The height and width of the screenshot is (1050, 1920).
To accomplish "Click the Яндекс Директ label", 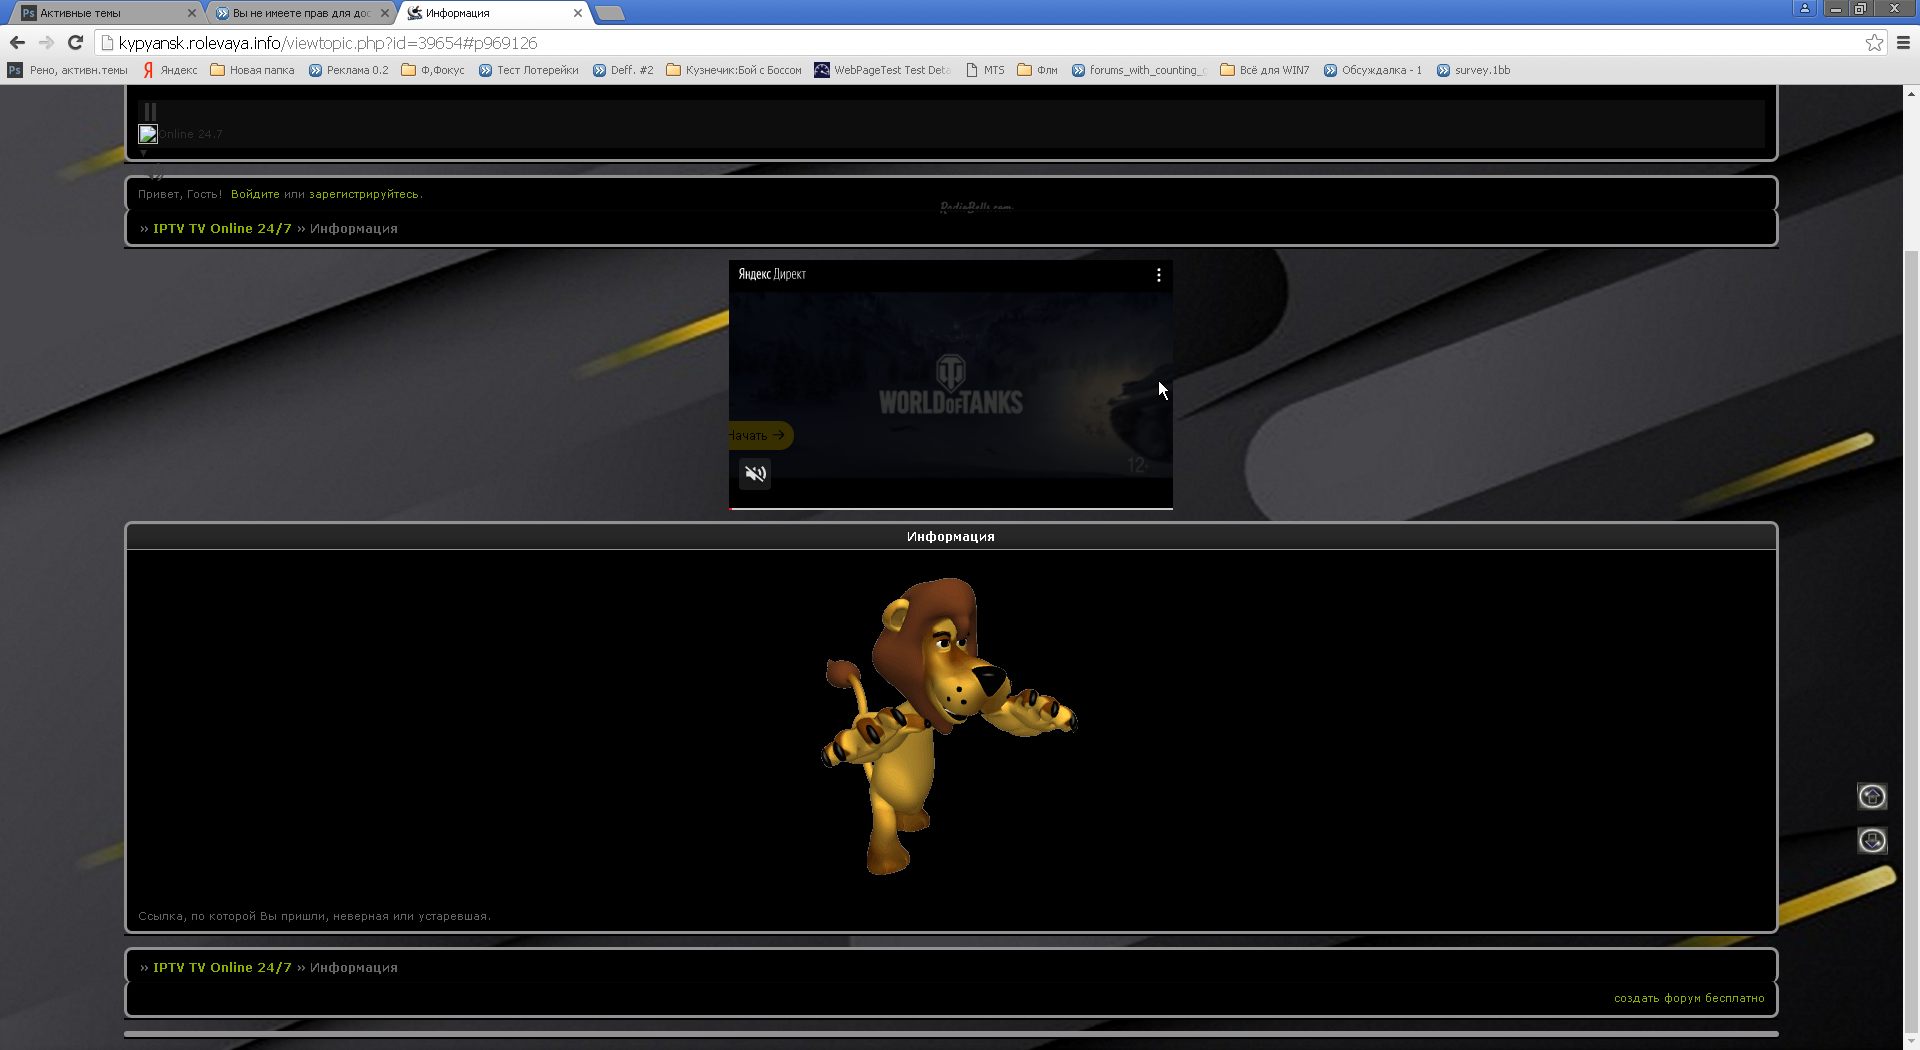I will 772,274.
